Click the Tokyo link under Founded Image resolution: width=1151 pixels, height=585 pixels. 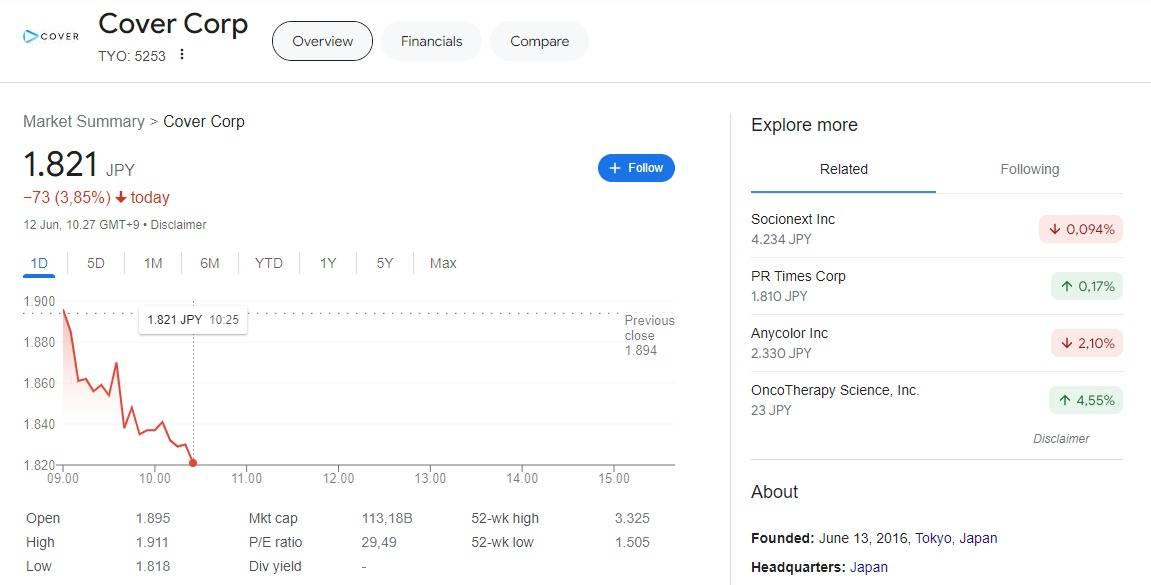click(934, 538)
